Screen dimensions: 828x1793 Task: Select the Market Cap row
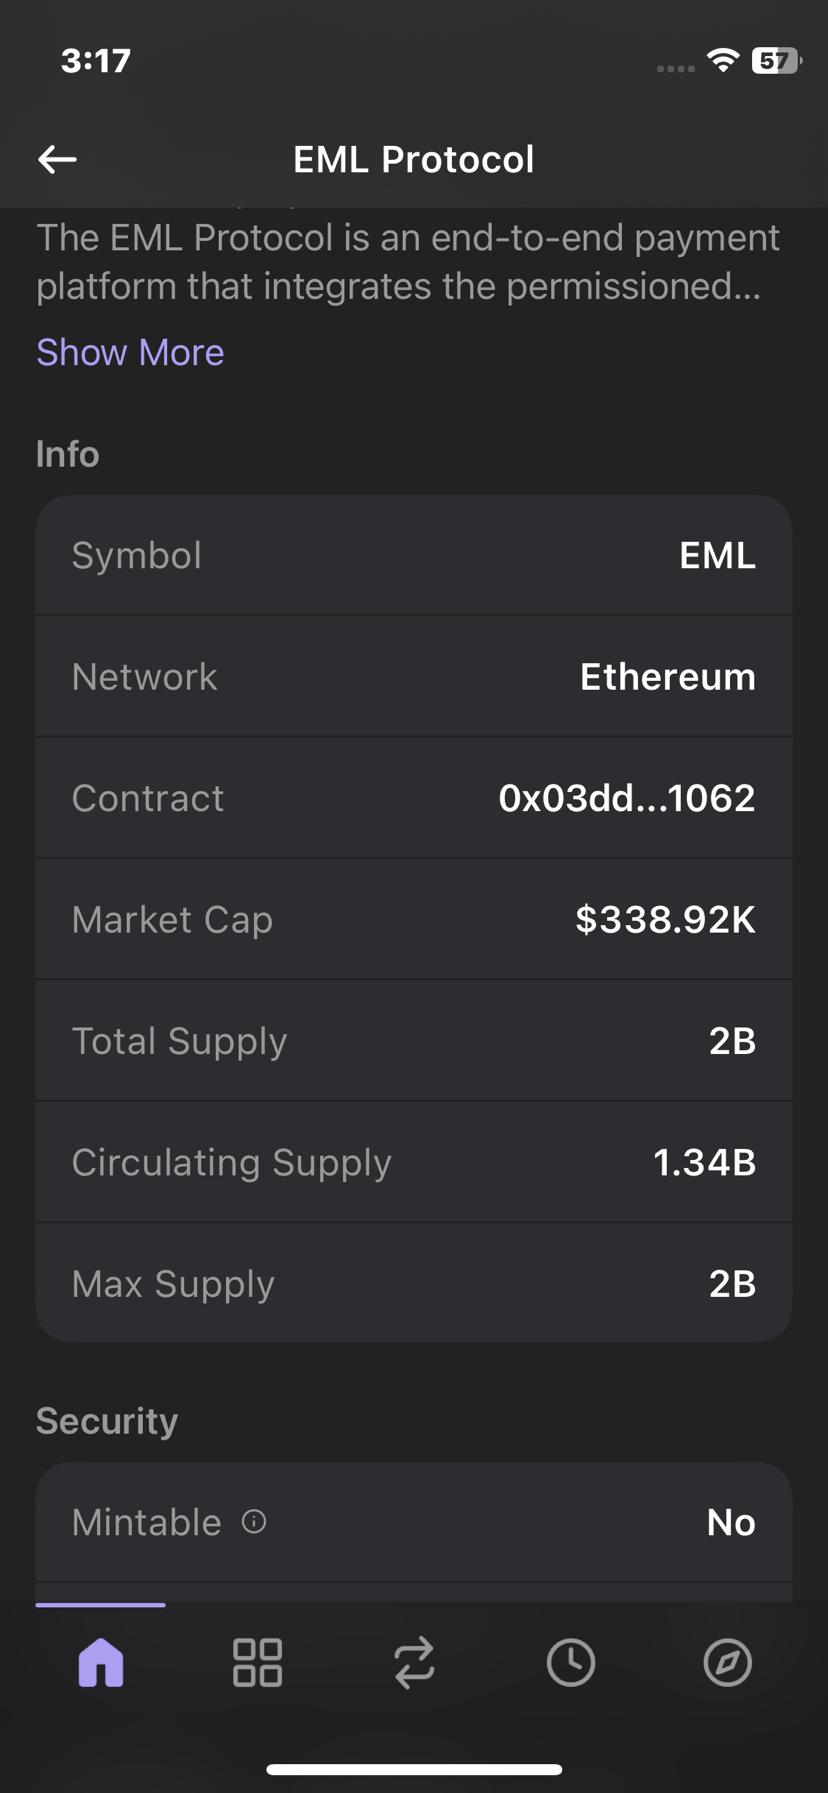414,919
